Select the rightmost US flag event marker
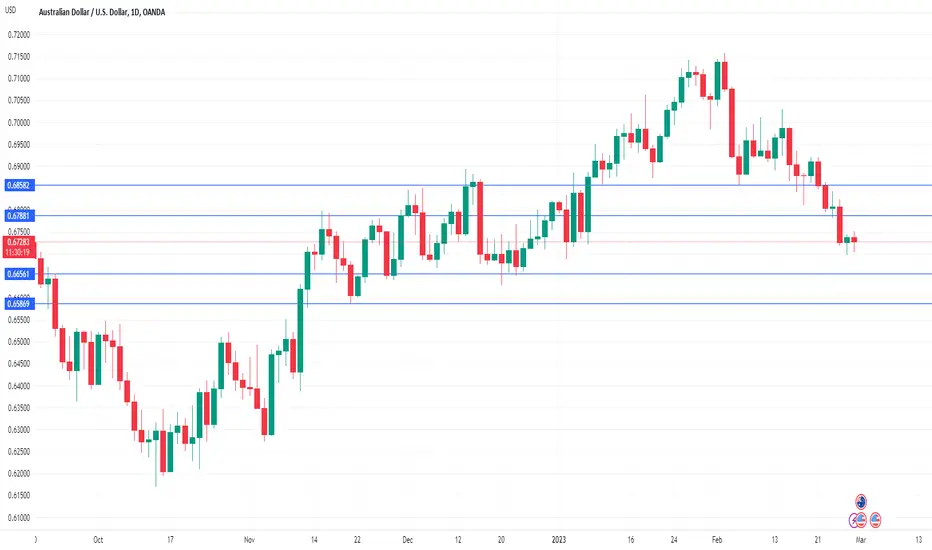The height and width of the screenshot is (550, 932). [x=875, y=520]
